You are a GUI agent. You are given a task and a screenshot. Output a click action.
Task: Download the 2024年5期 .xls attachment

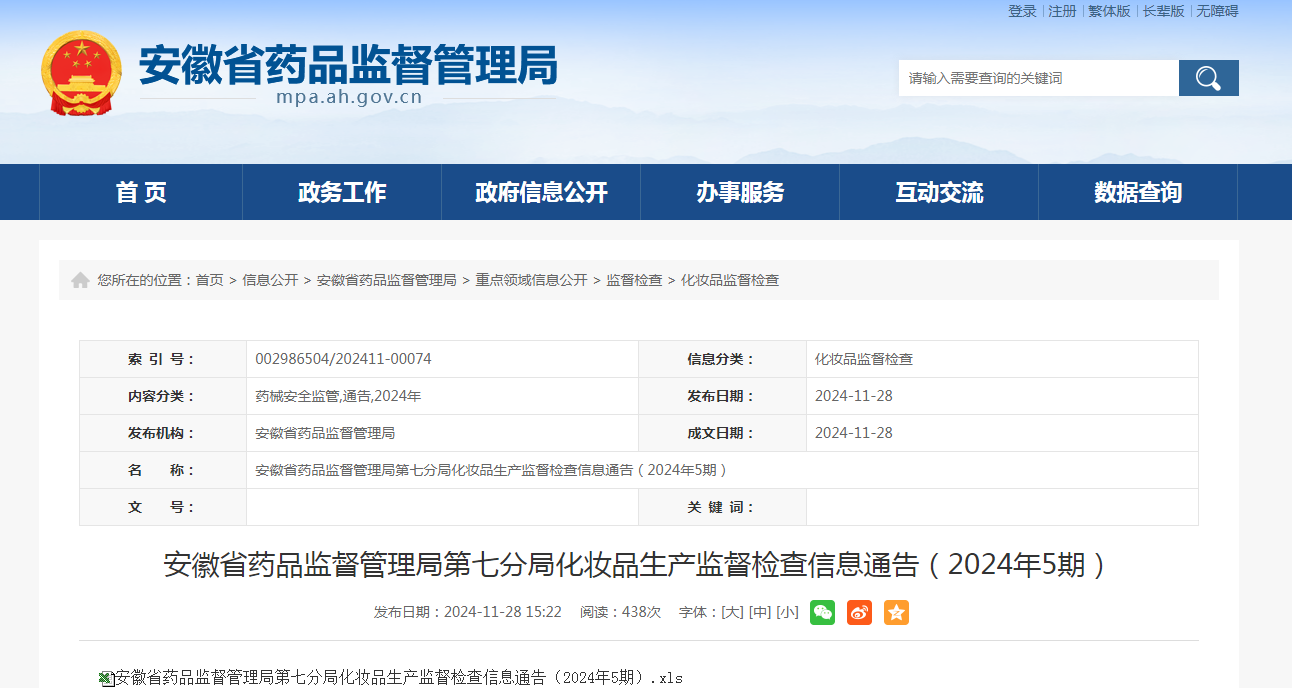[399, 678]
